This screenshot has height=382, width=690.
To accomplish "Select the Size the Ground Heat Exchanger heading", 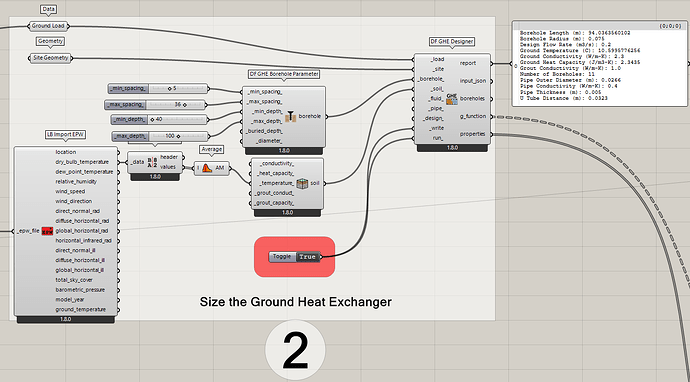I will tap(296, 302).
